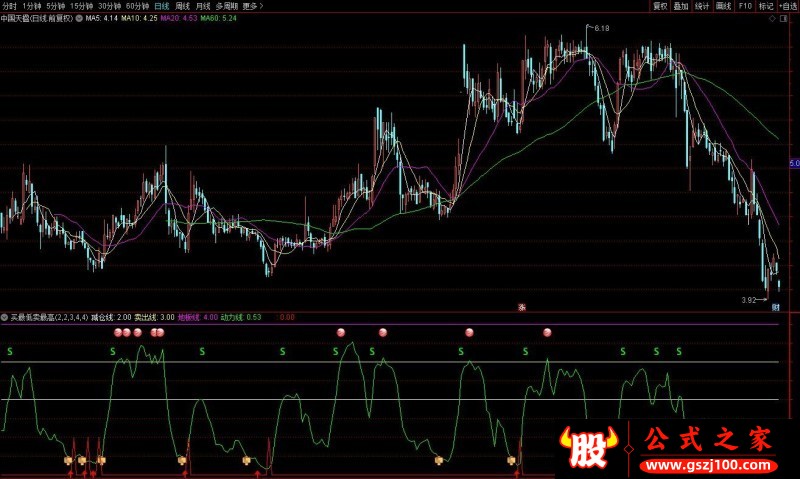The width and height of the screenshot is (800, 479).
Task: Click the 3.92 low price label
Action: pos(747,299)
